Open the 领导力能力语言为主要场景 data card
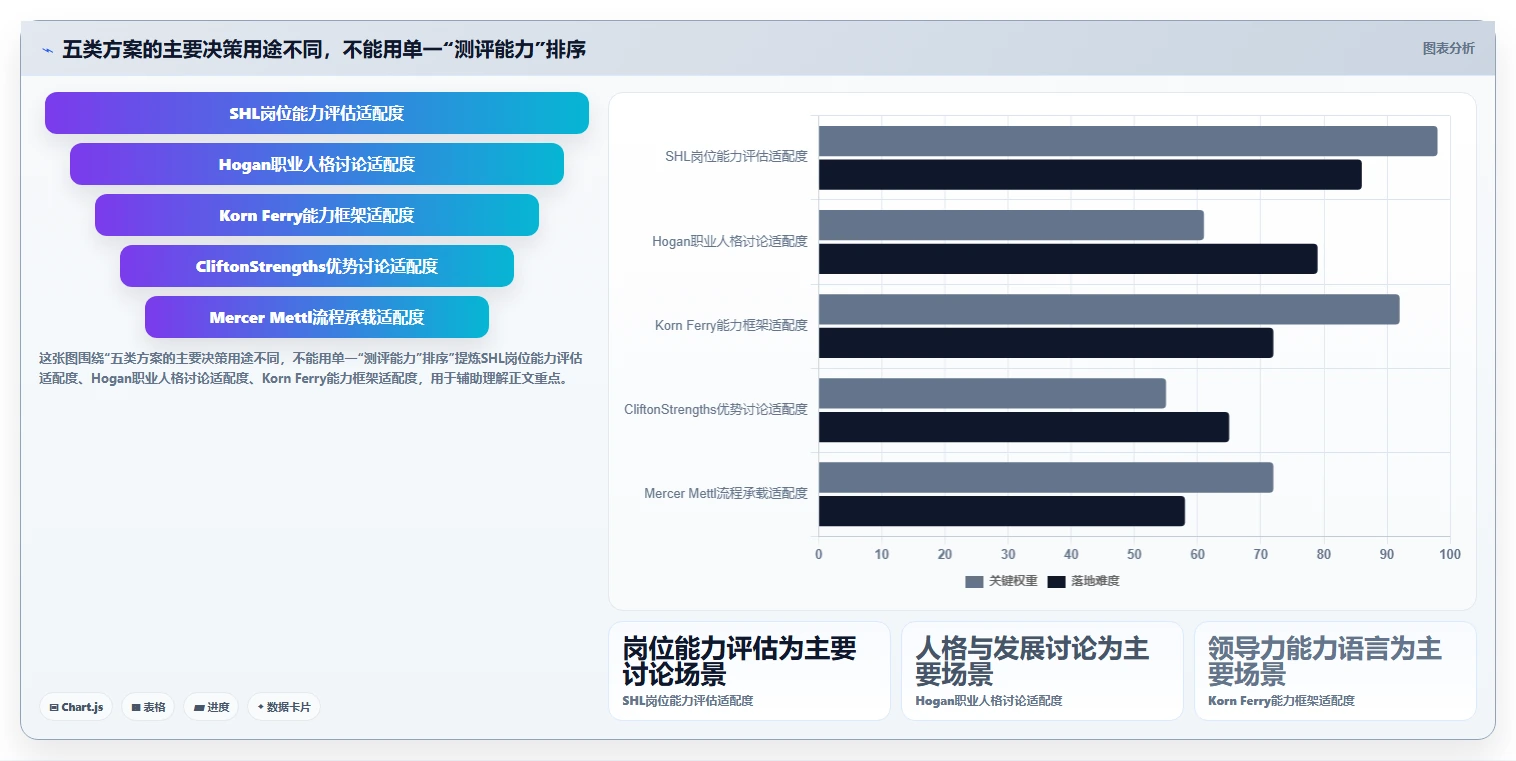 click(1335, 671)
